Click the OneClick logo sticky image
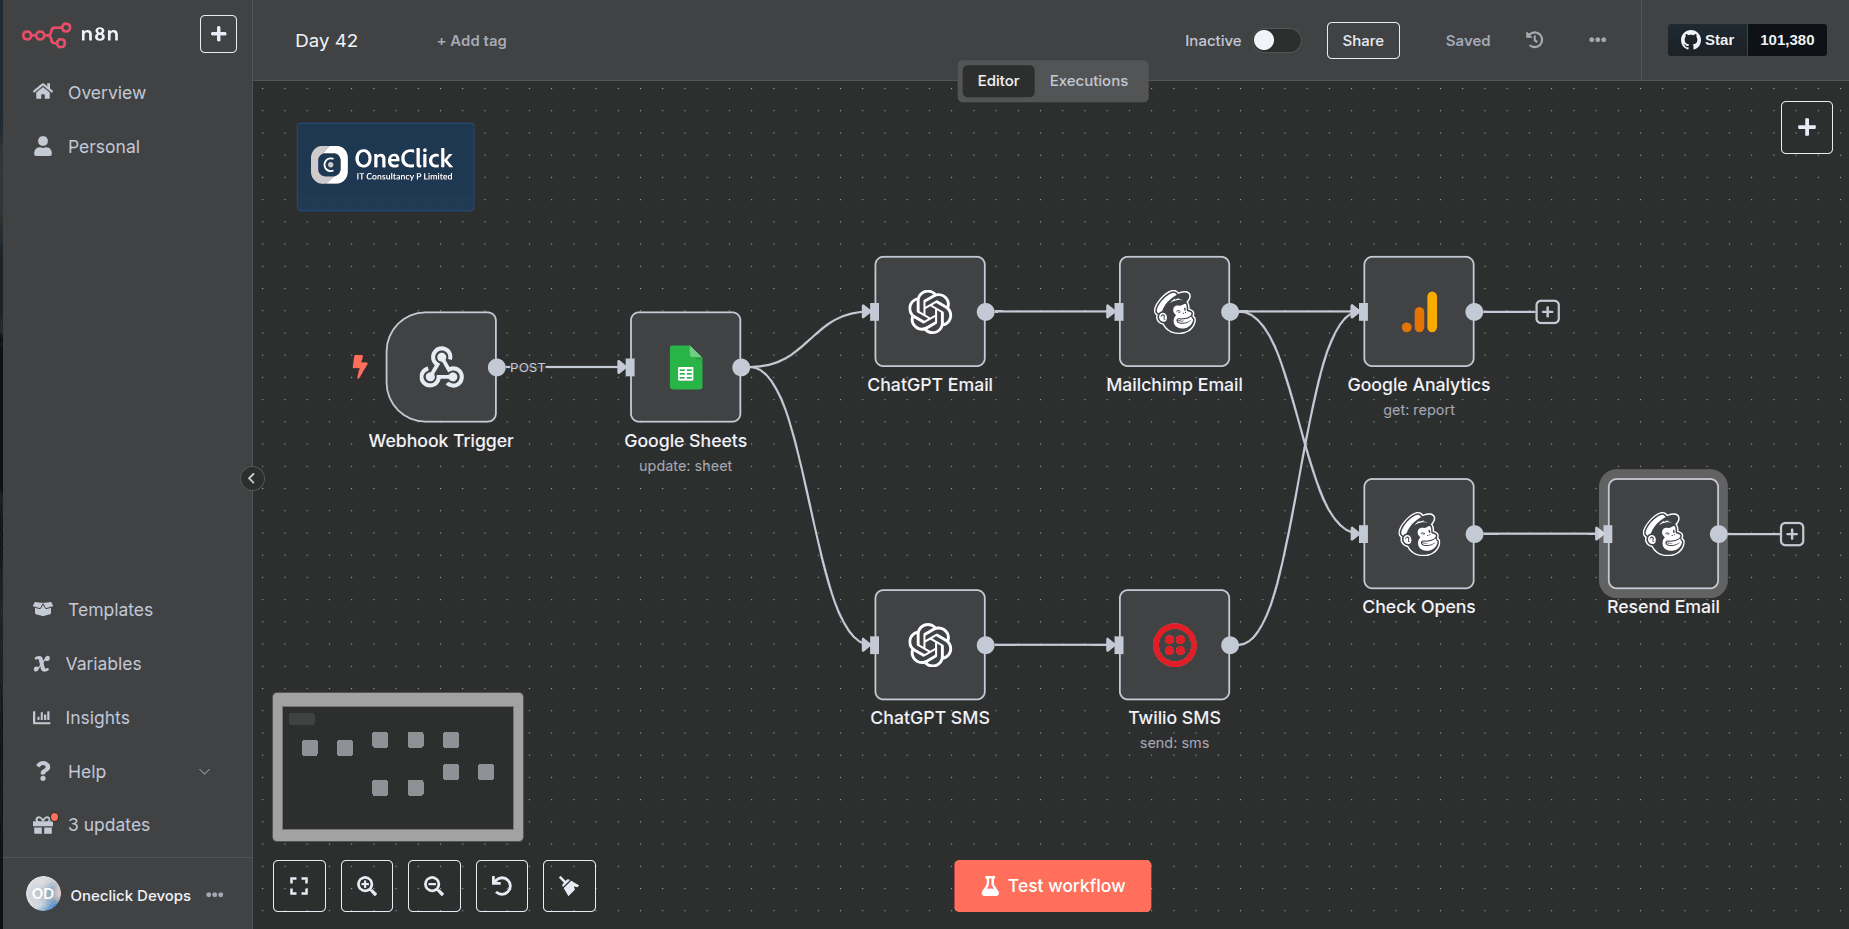1849x929 pixels. coord(385,166)
